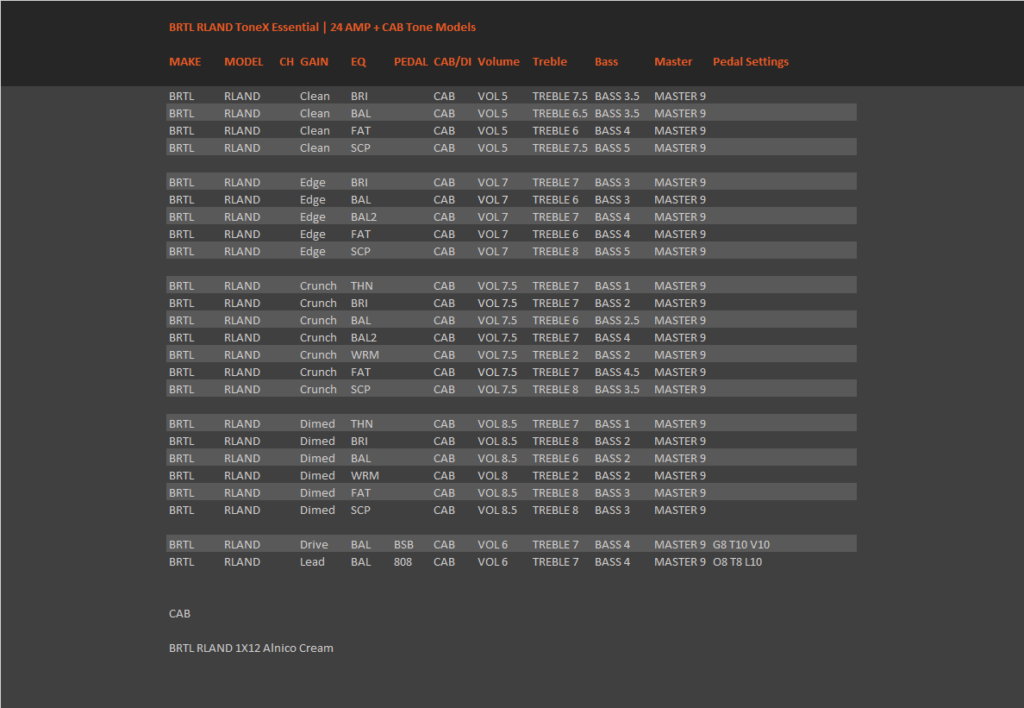Select TREBLE 7.5 in the Clean BRI row

click(560, 96)
